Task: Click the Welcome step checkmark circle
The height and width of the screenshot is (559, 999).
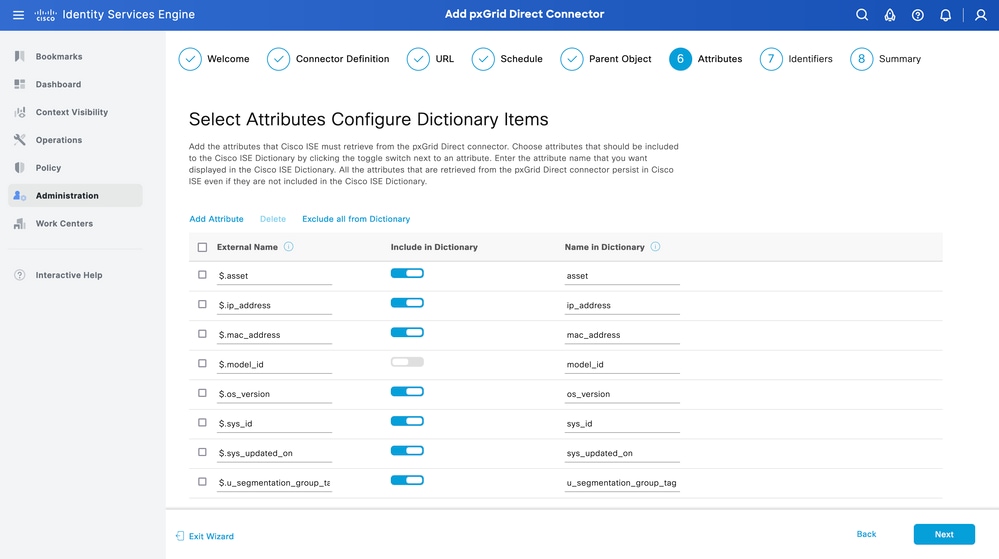Action: [x=190, y=59]
